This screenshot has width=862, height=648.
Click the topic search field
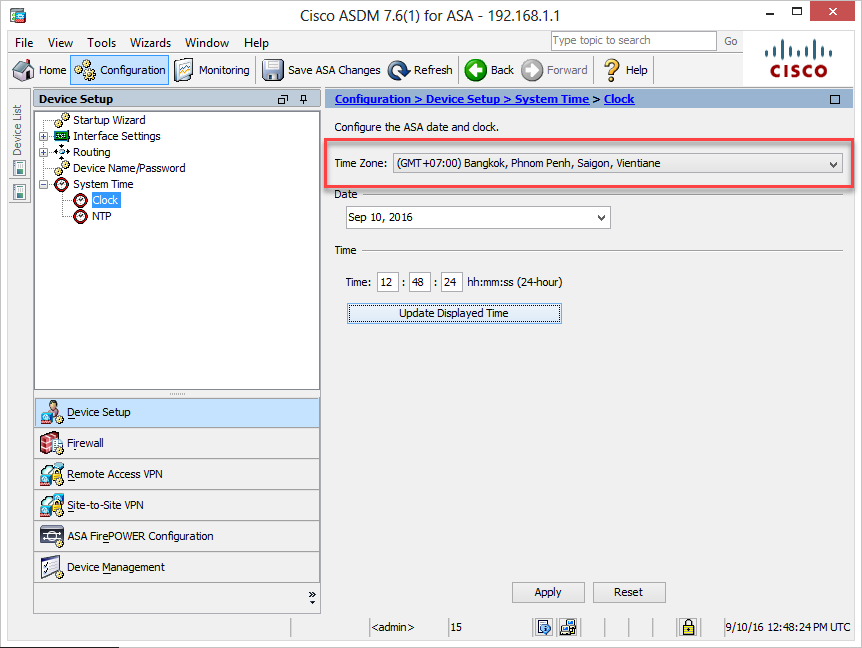pos(634,41)
